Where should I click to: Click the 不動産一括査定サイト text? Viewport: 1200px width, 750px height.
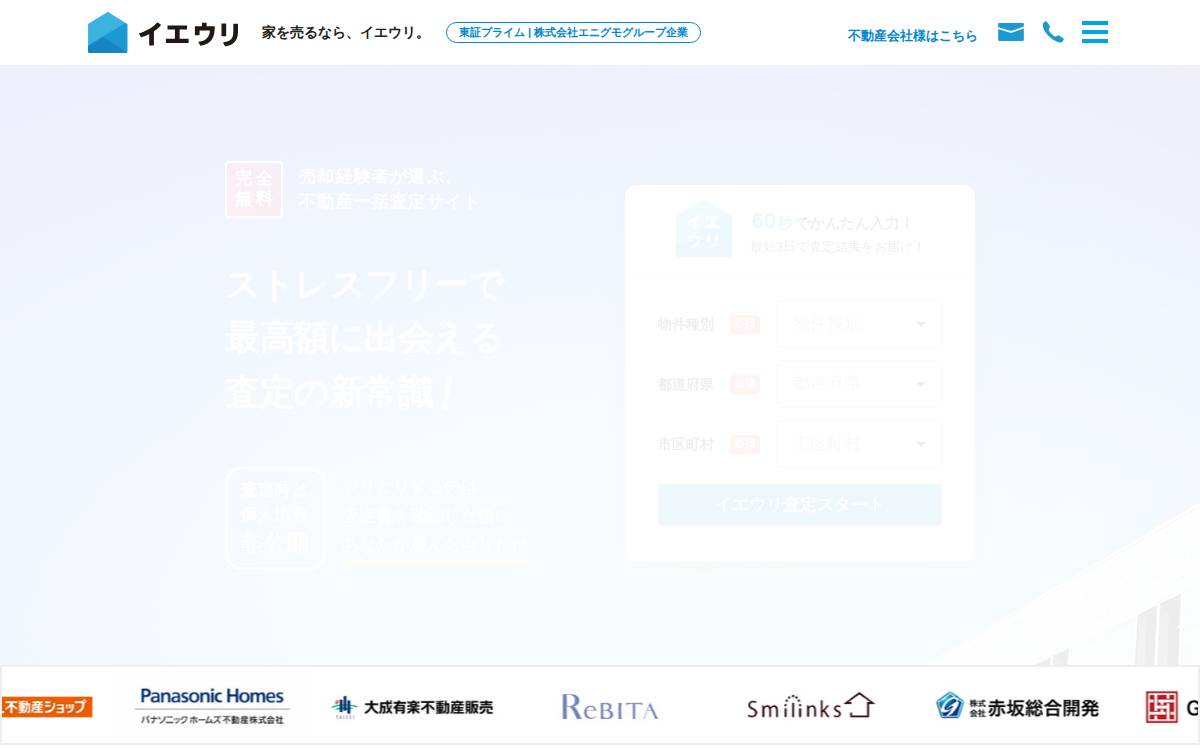click(390, 202)
